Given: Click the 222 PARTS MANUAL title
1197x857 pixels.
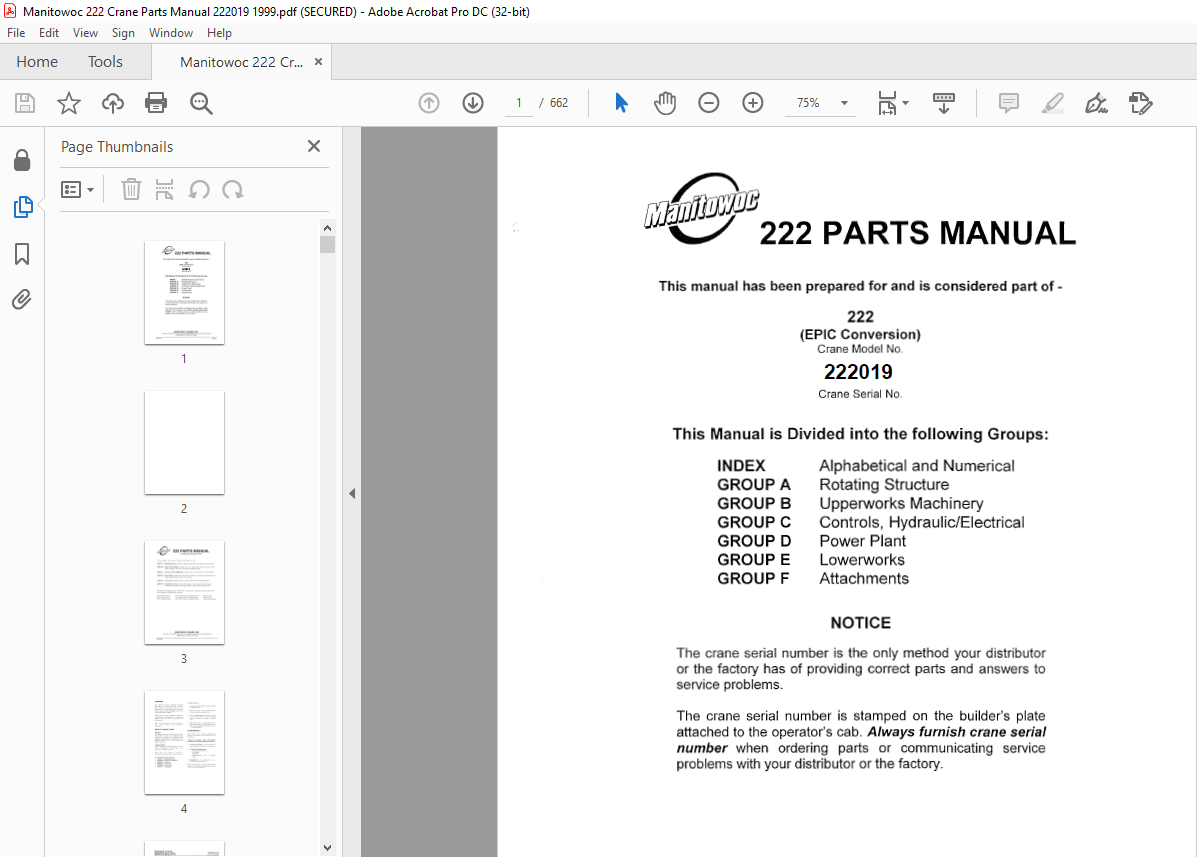Looking at the screenshot, I should point(917,234).
